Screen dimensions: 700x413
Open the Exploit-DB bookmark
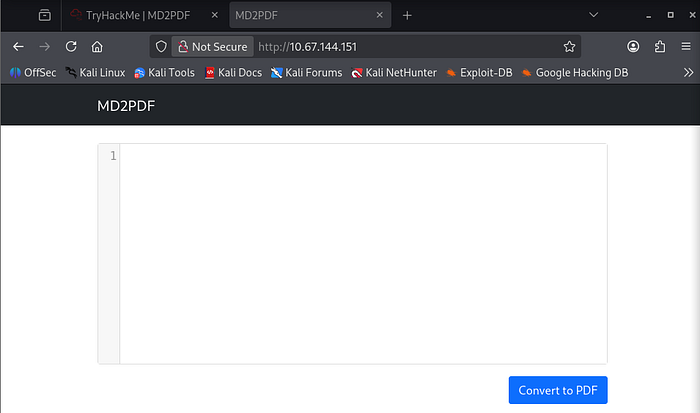479,72
